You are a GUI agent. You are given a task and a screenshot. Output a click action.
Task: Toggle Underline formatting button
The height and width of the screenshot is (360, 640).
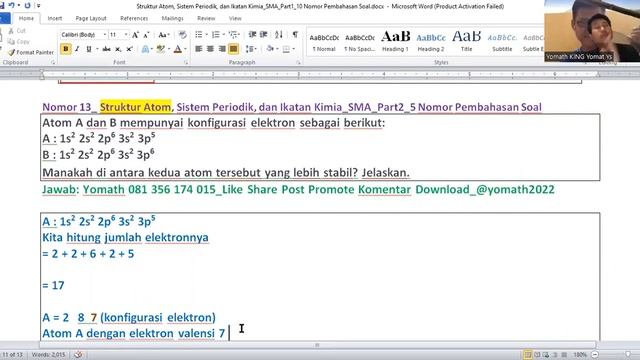[89, 49]
